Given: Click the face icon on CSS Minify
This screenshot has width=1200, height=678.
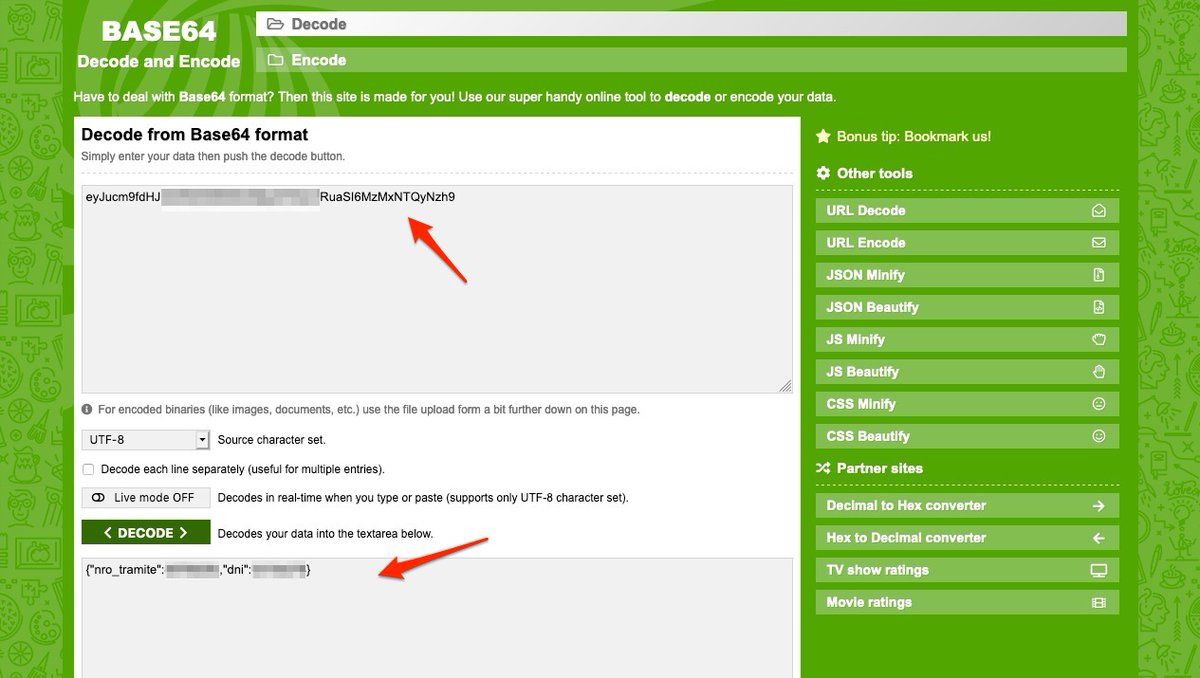Looking at the screenshot, I should tap(1099, 404).
